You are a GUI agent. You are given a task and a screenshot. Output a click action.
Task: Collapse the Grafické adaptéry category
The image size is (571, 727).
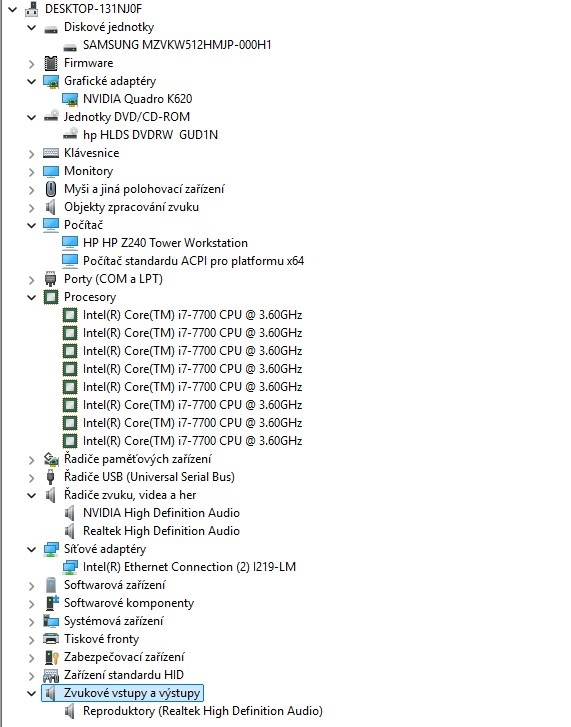(31, 81)
